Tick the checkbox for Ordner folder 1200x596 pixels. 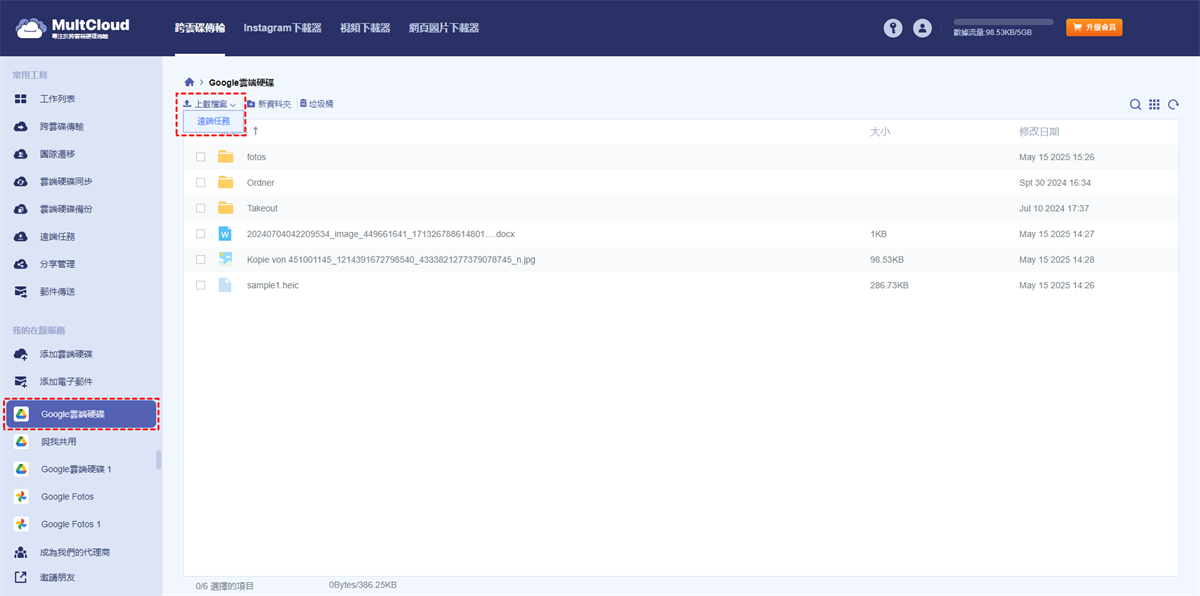pos(201,183)
